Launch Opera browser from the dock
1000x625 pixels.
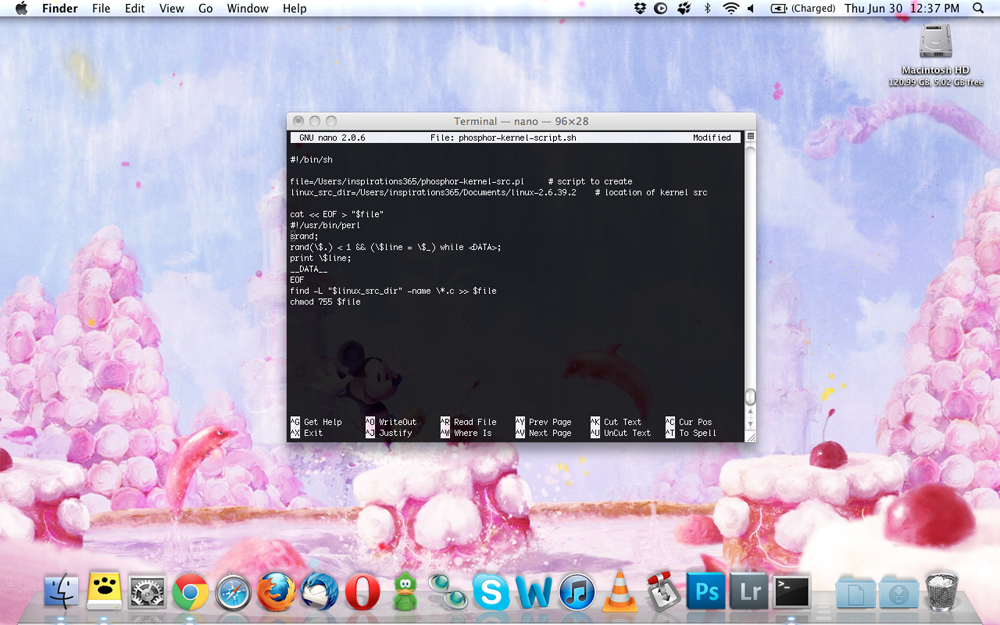(x=362, y=592)
